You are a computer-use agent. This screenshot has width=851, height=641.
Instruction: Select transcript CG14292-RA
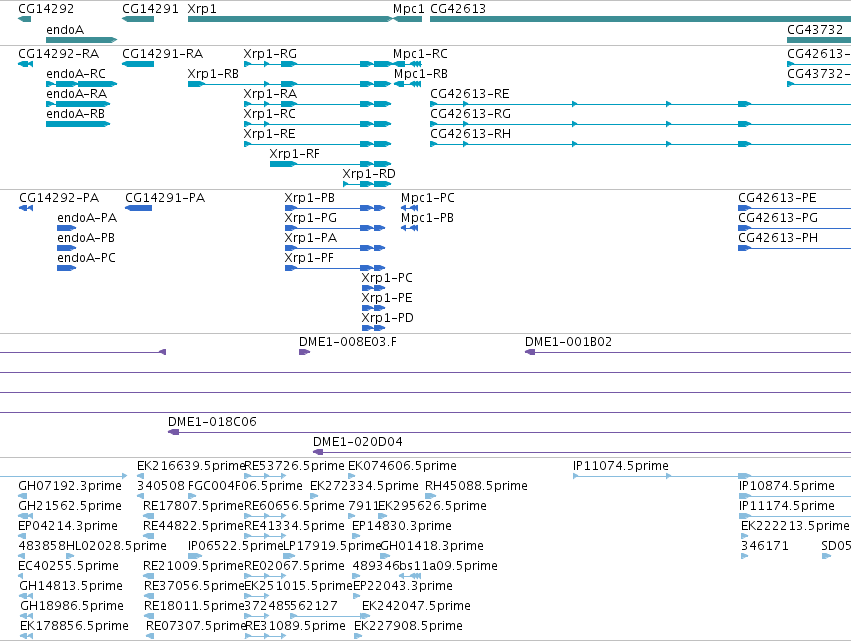59,54
